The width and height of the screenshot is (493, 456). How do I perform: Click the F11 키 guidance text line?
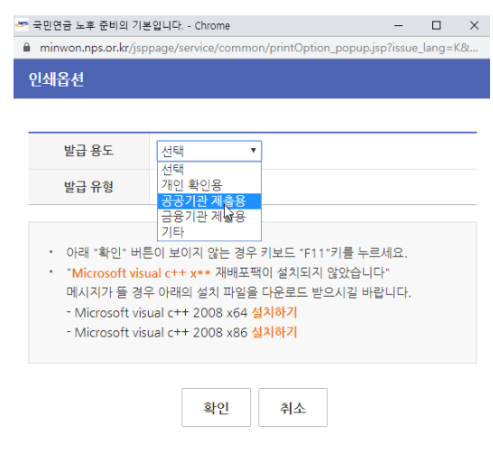coord(237,253)
